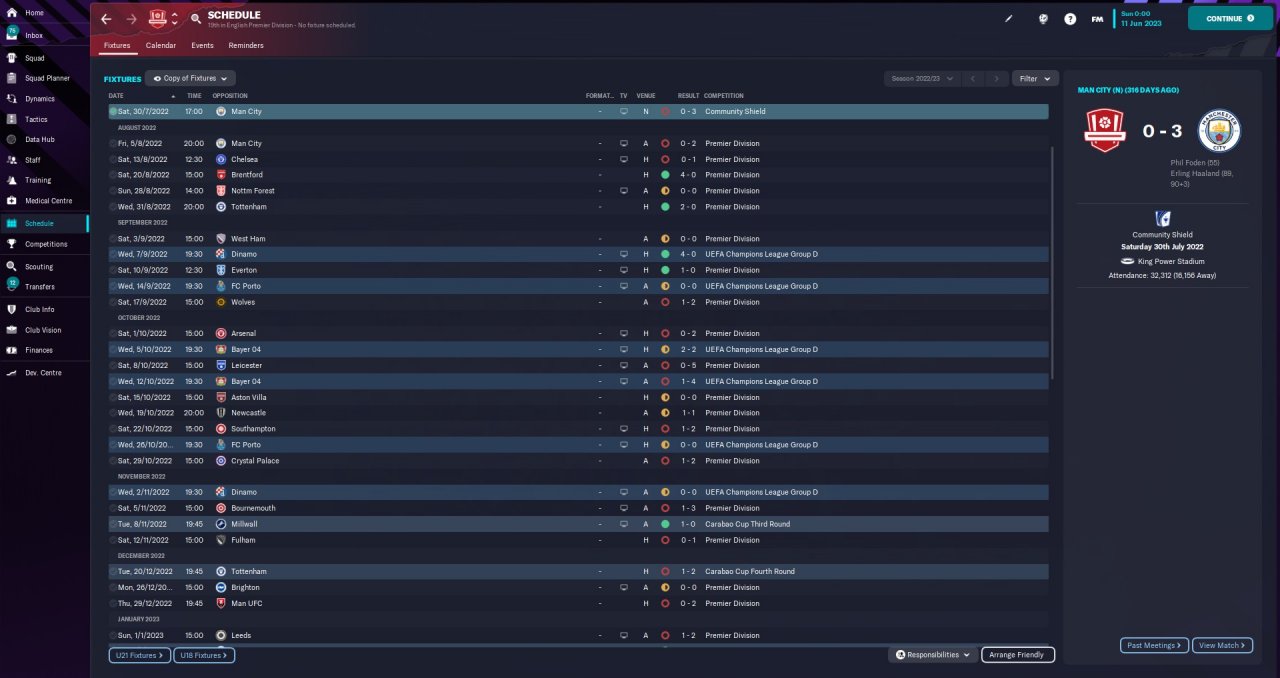Click the pencil edit icon
Image resolution: width=1280 pixels, height=678 pixels.
[1009, 18]
